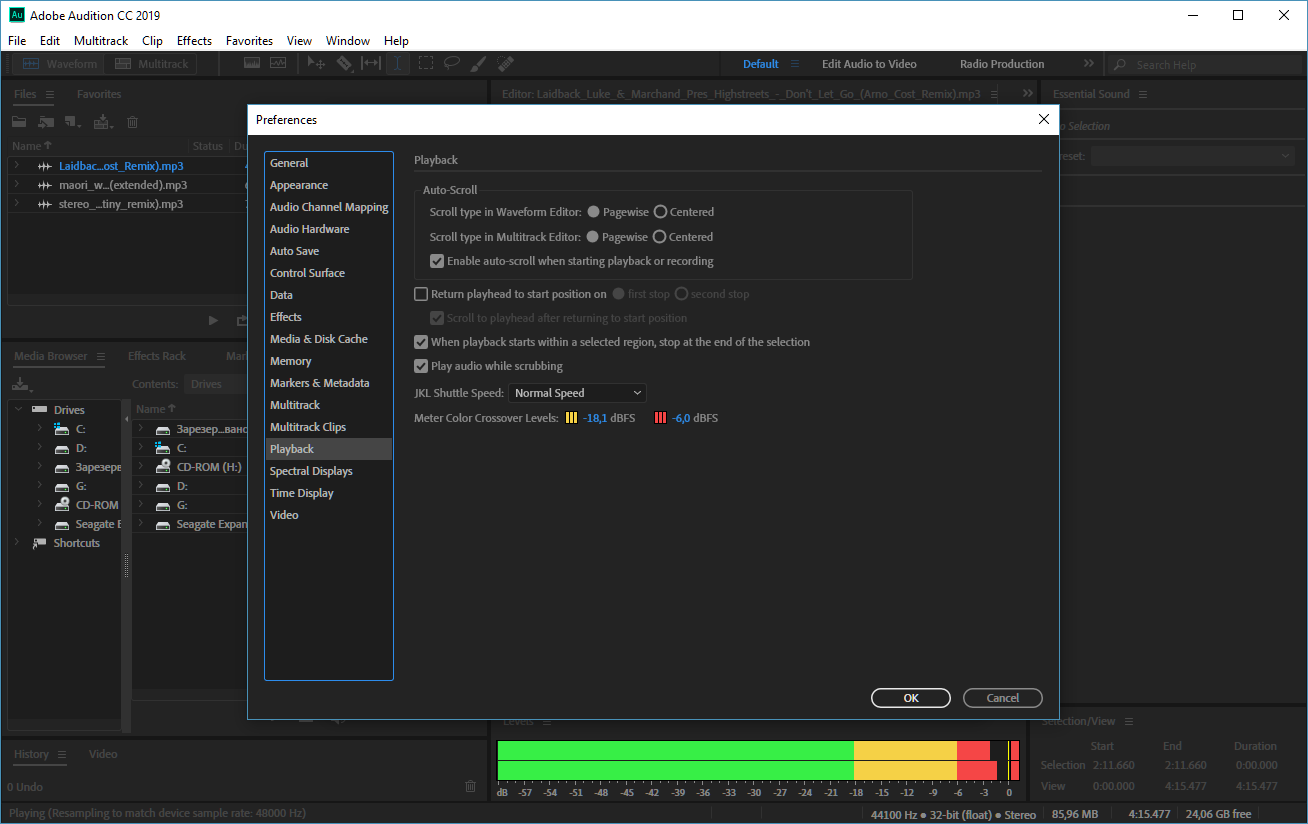Select Centered for Multitrack Editor scroll type
Viewport: 1308px width, 824px height.
tap(660, 237)
